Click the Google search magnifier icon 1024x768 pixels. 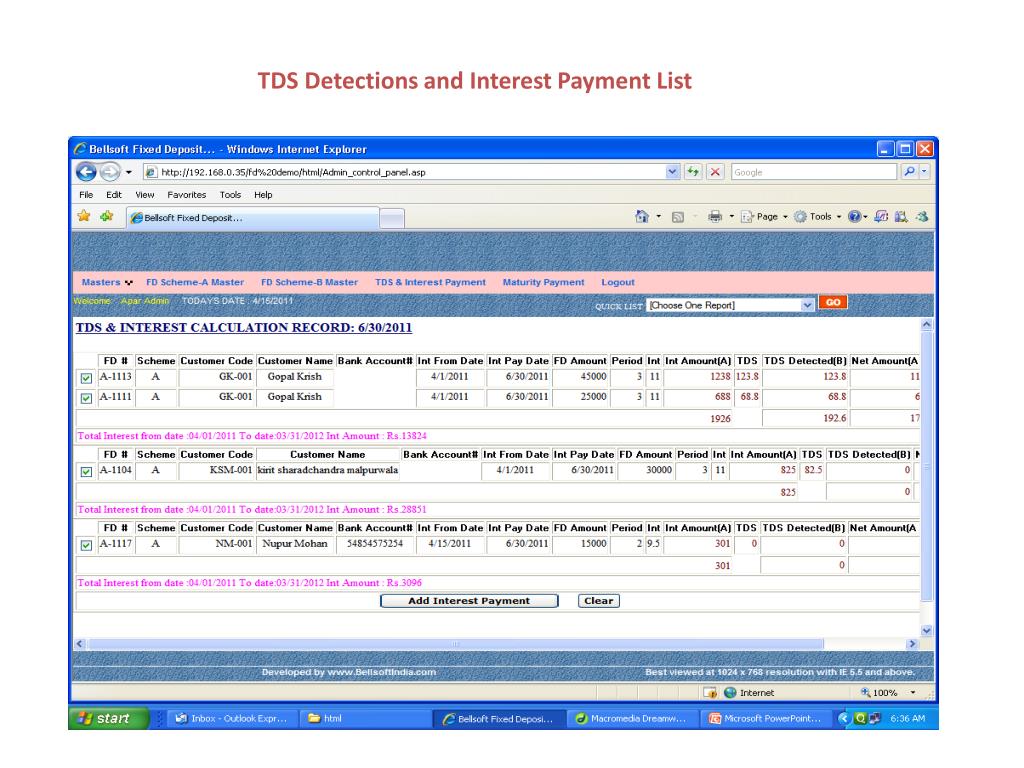point(909,172)
